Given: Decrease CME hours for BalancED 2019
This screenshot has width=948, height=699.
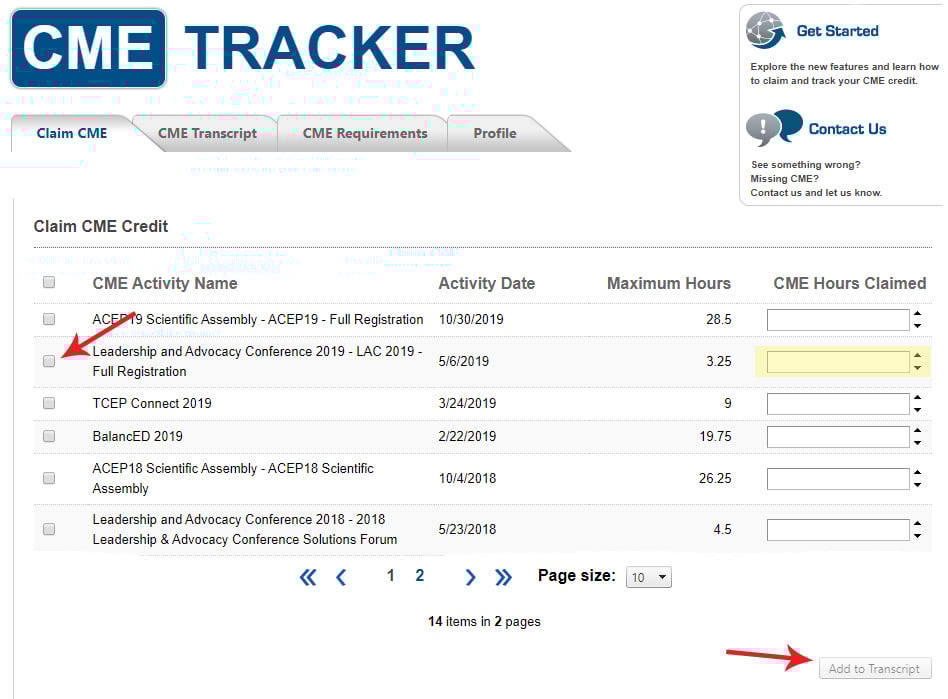Looking at the screenshot, I should pyautogui.click(x=918, y=443).
